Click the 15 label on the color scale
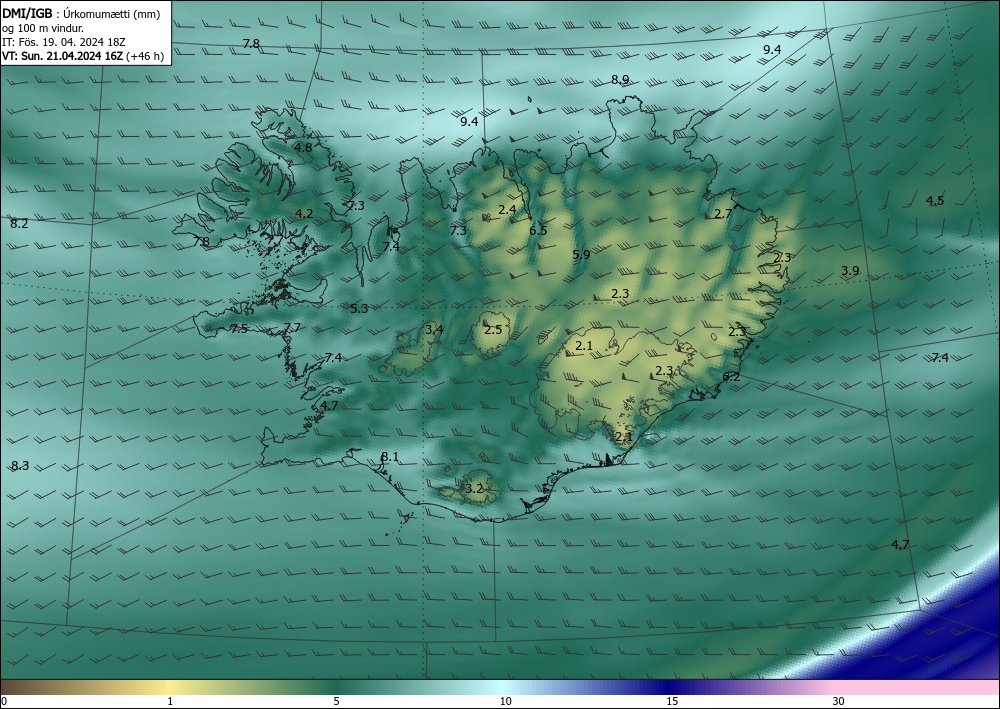 pos(672,701)
